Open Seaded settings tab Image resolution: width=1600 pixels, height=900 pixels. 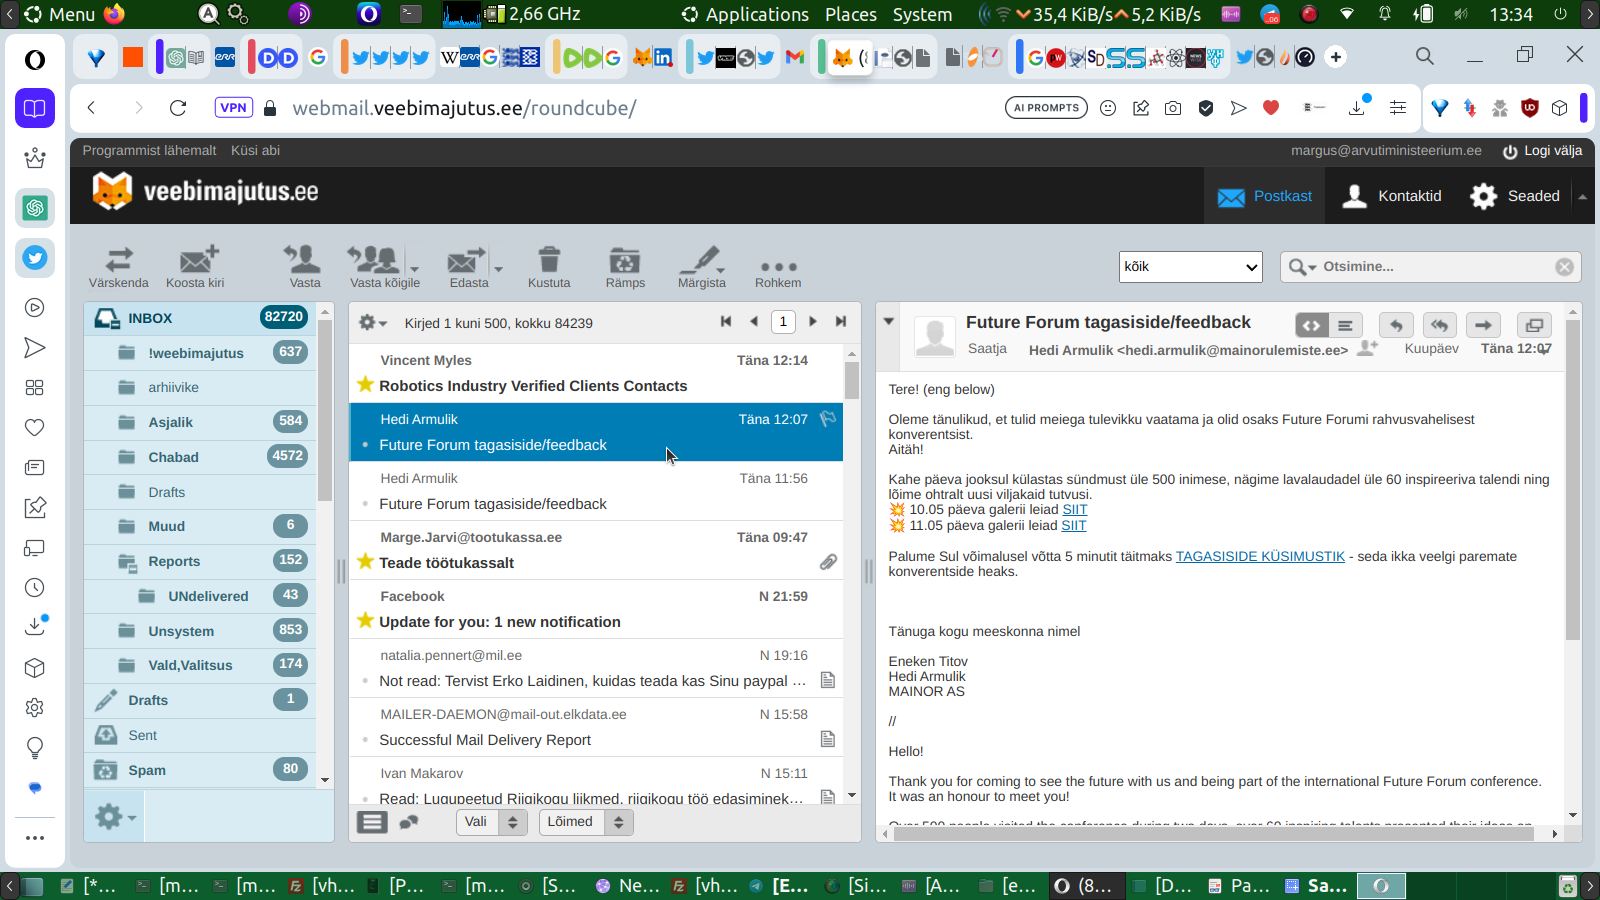(x=1514, y=196)
